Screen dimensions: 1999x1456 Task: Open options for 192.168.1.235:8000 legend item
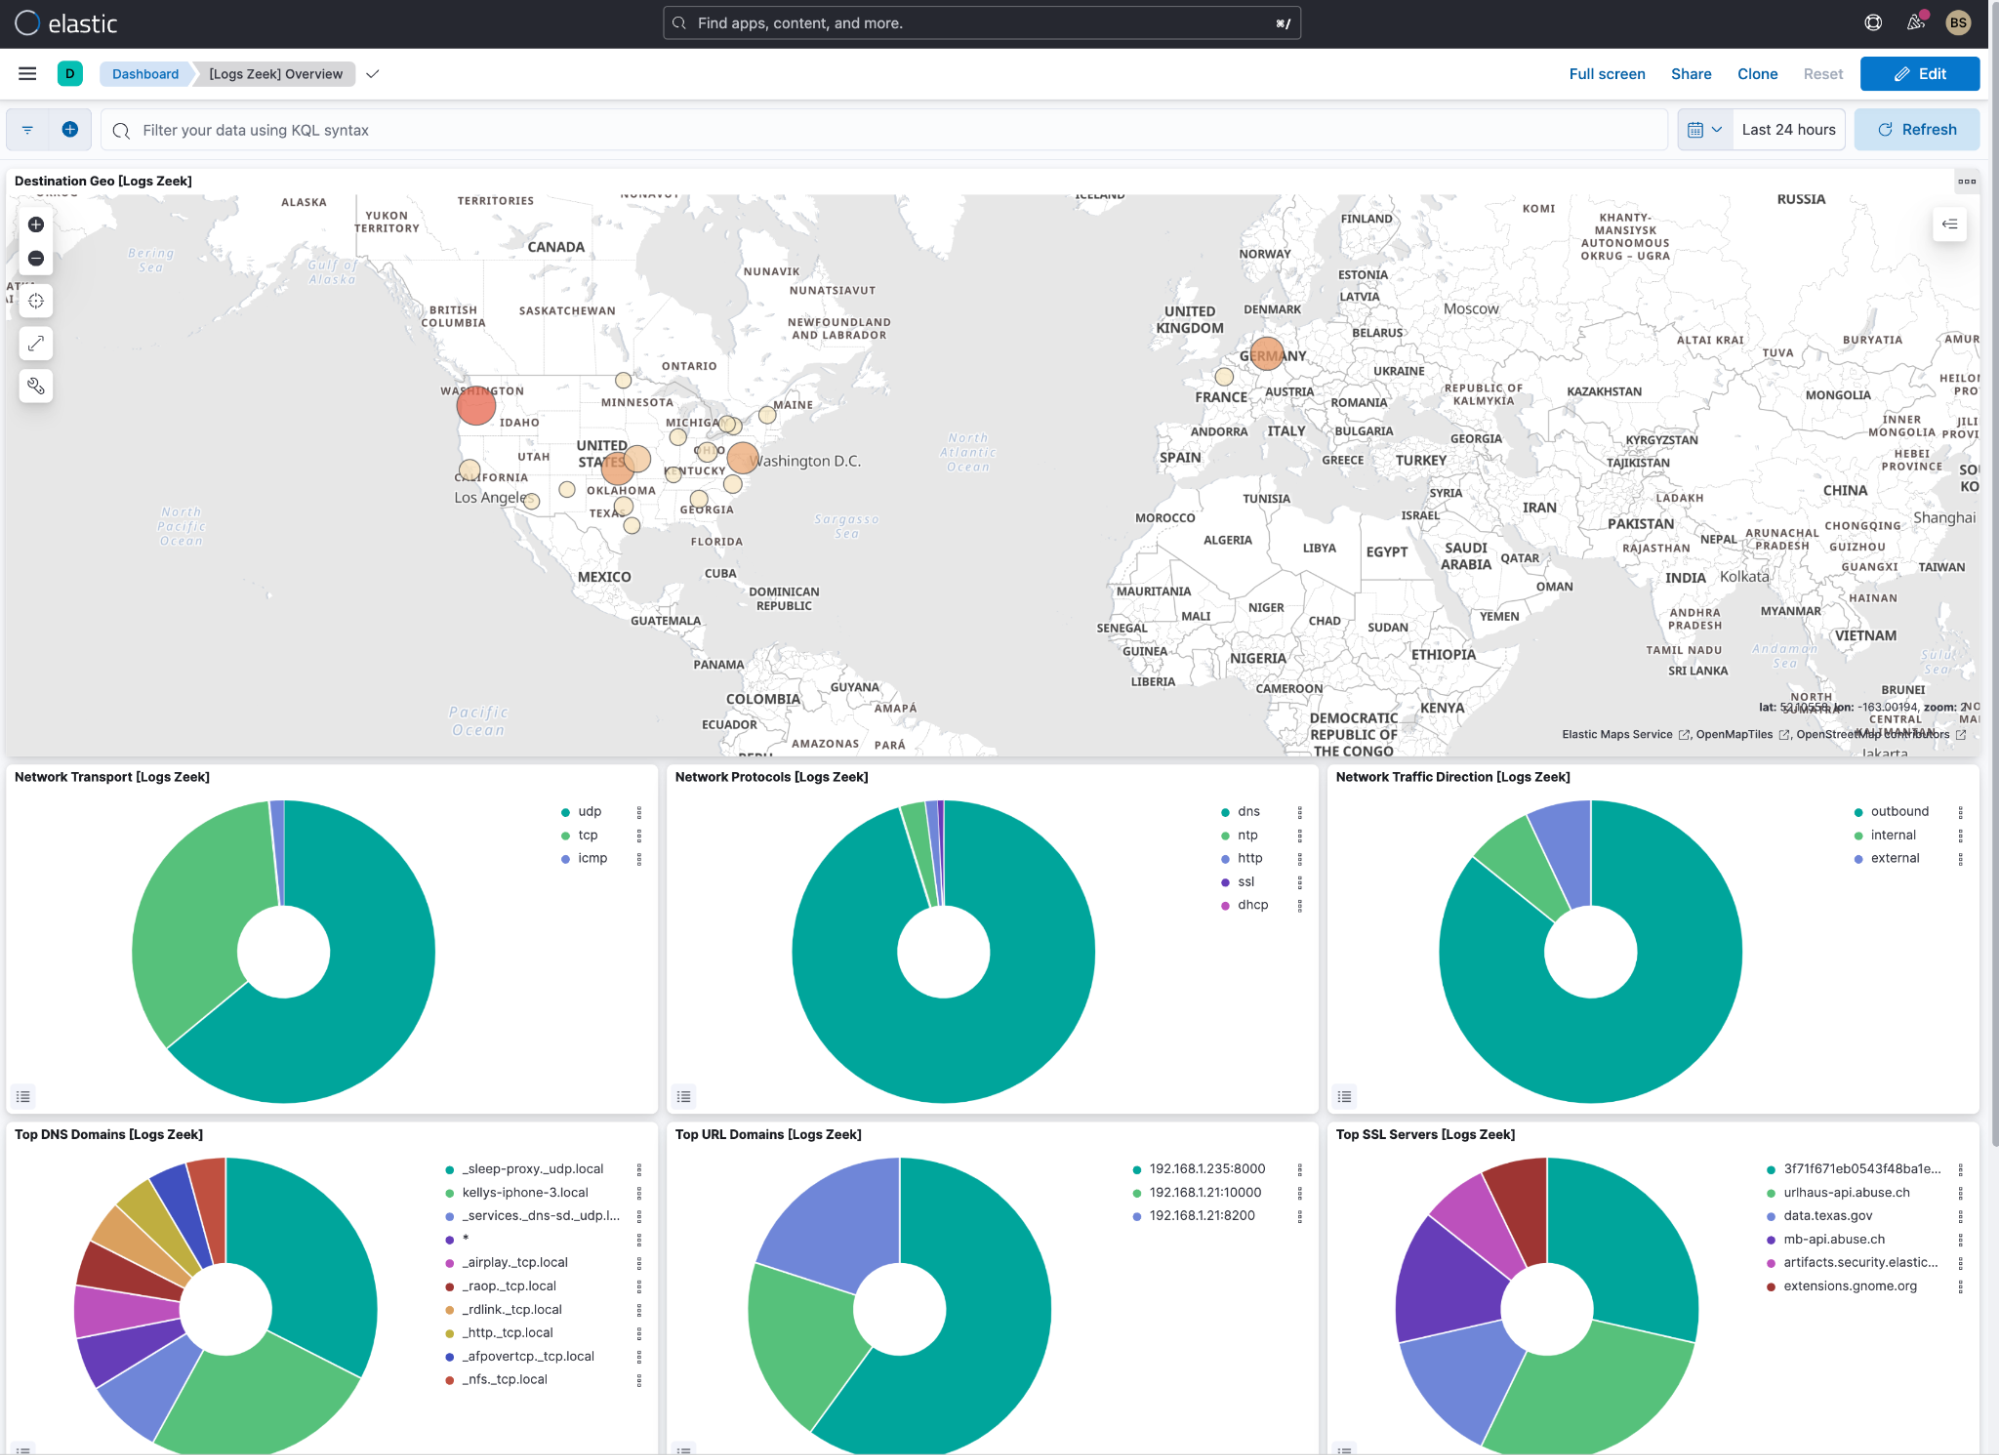1300,1169
